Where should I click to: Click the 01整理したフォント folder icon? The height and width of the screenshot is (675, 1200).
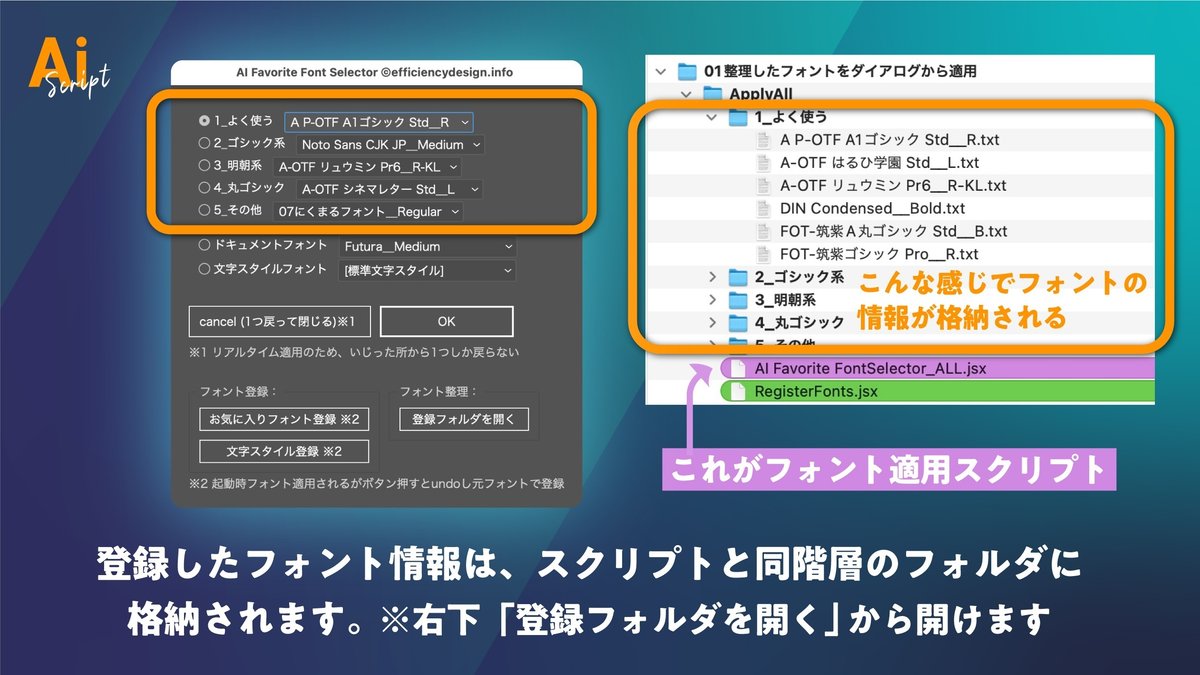(x=687, y=71)
